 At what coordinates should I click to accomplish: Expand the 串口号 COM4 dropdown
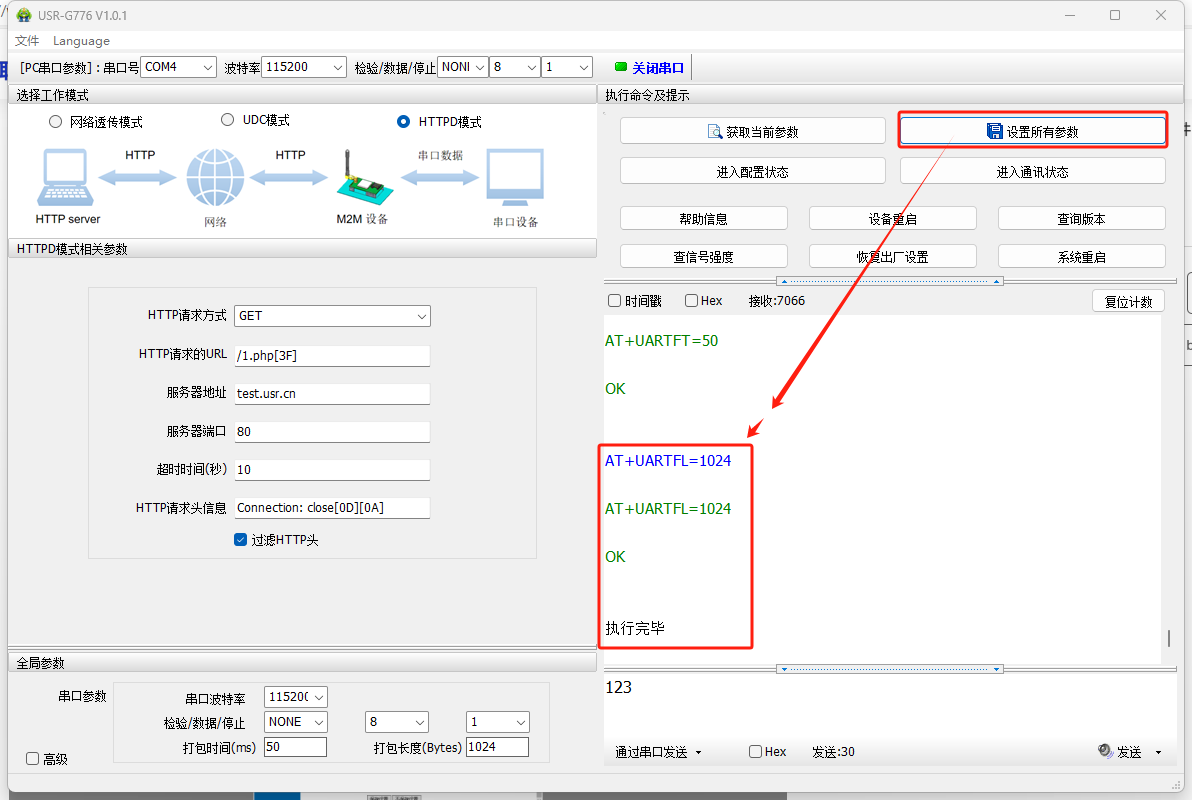(179, 67)
